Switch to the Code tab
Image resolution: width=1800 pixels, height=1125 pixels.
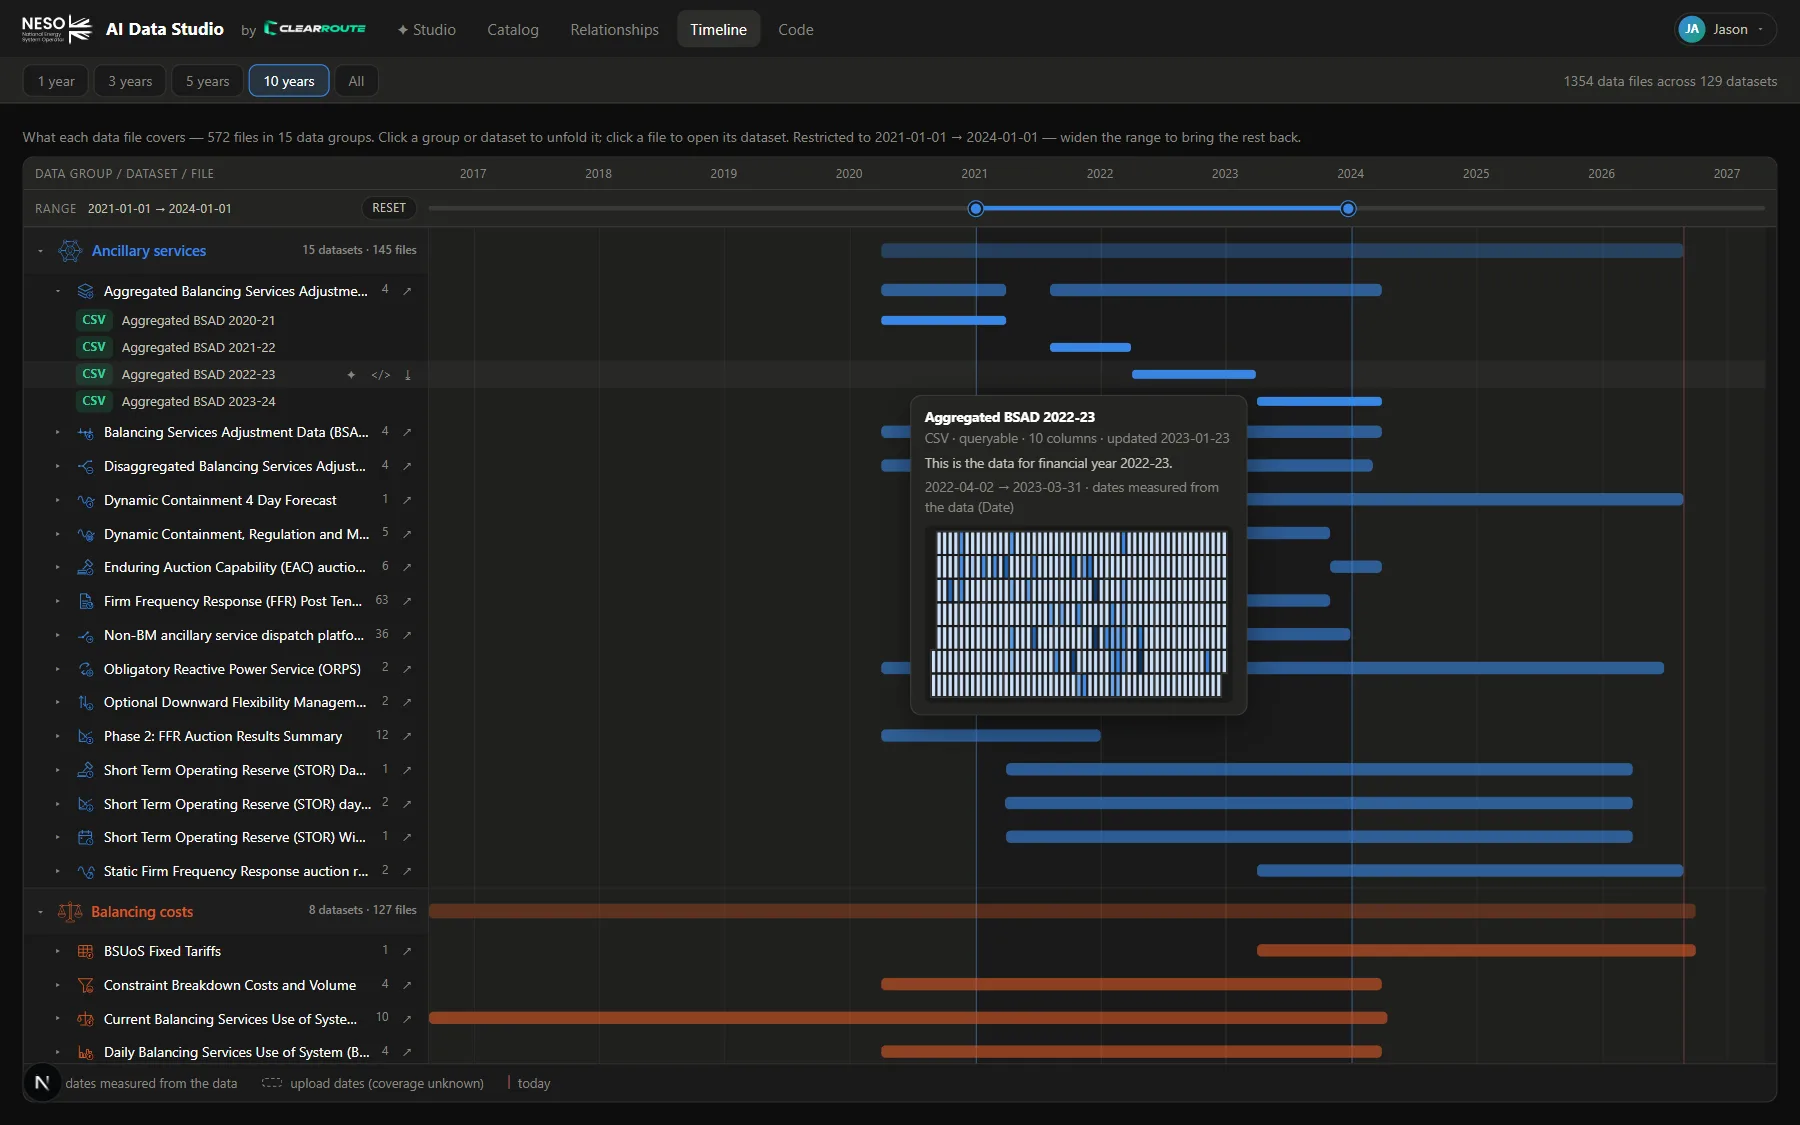pyautogui.click(x=796, y=29)
